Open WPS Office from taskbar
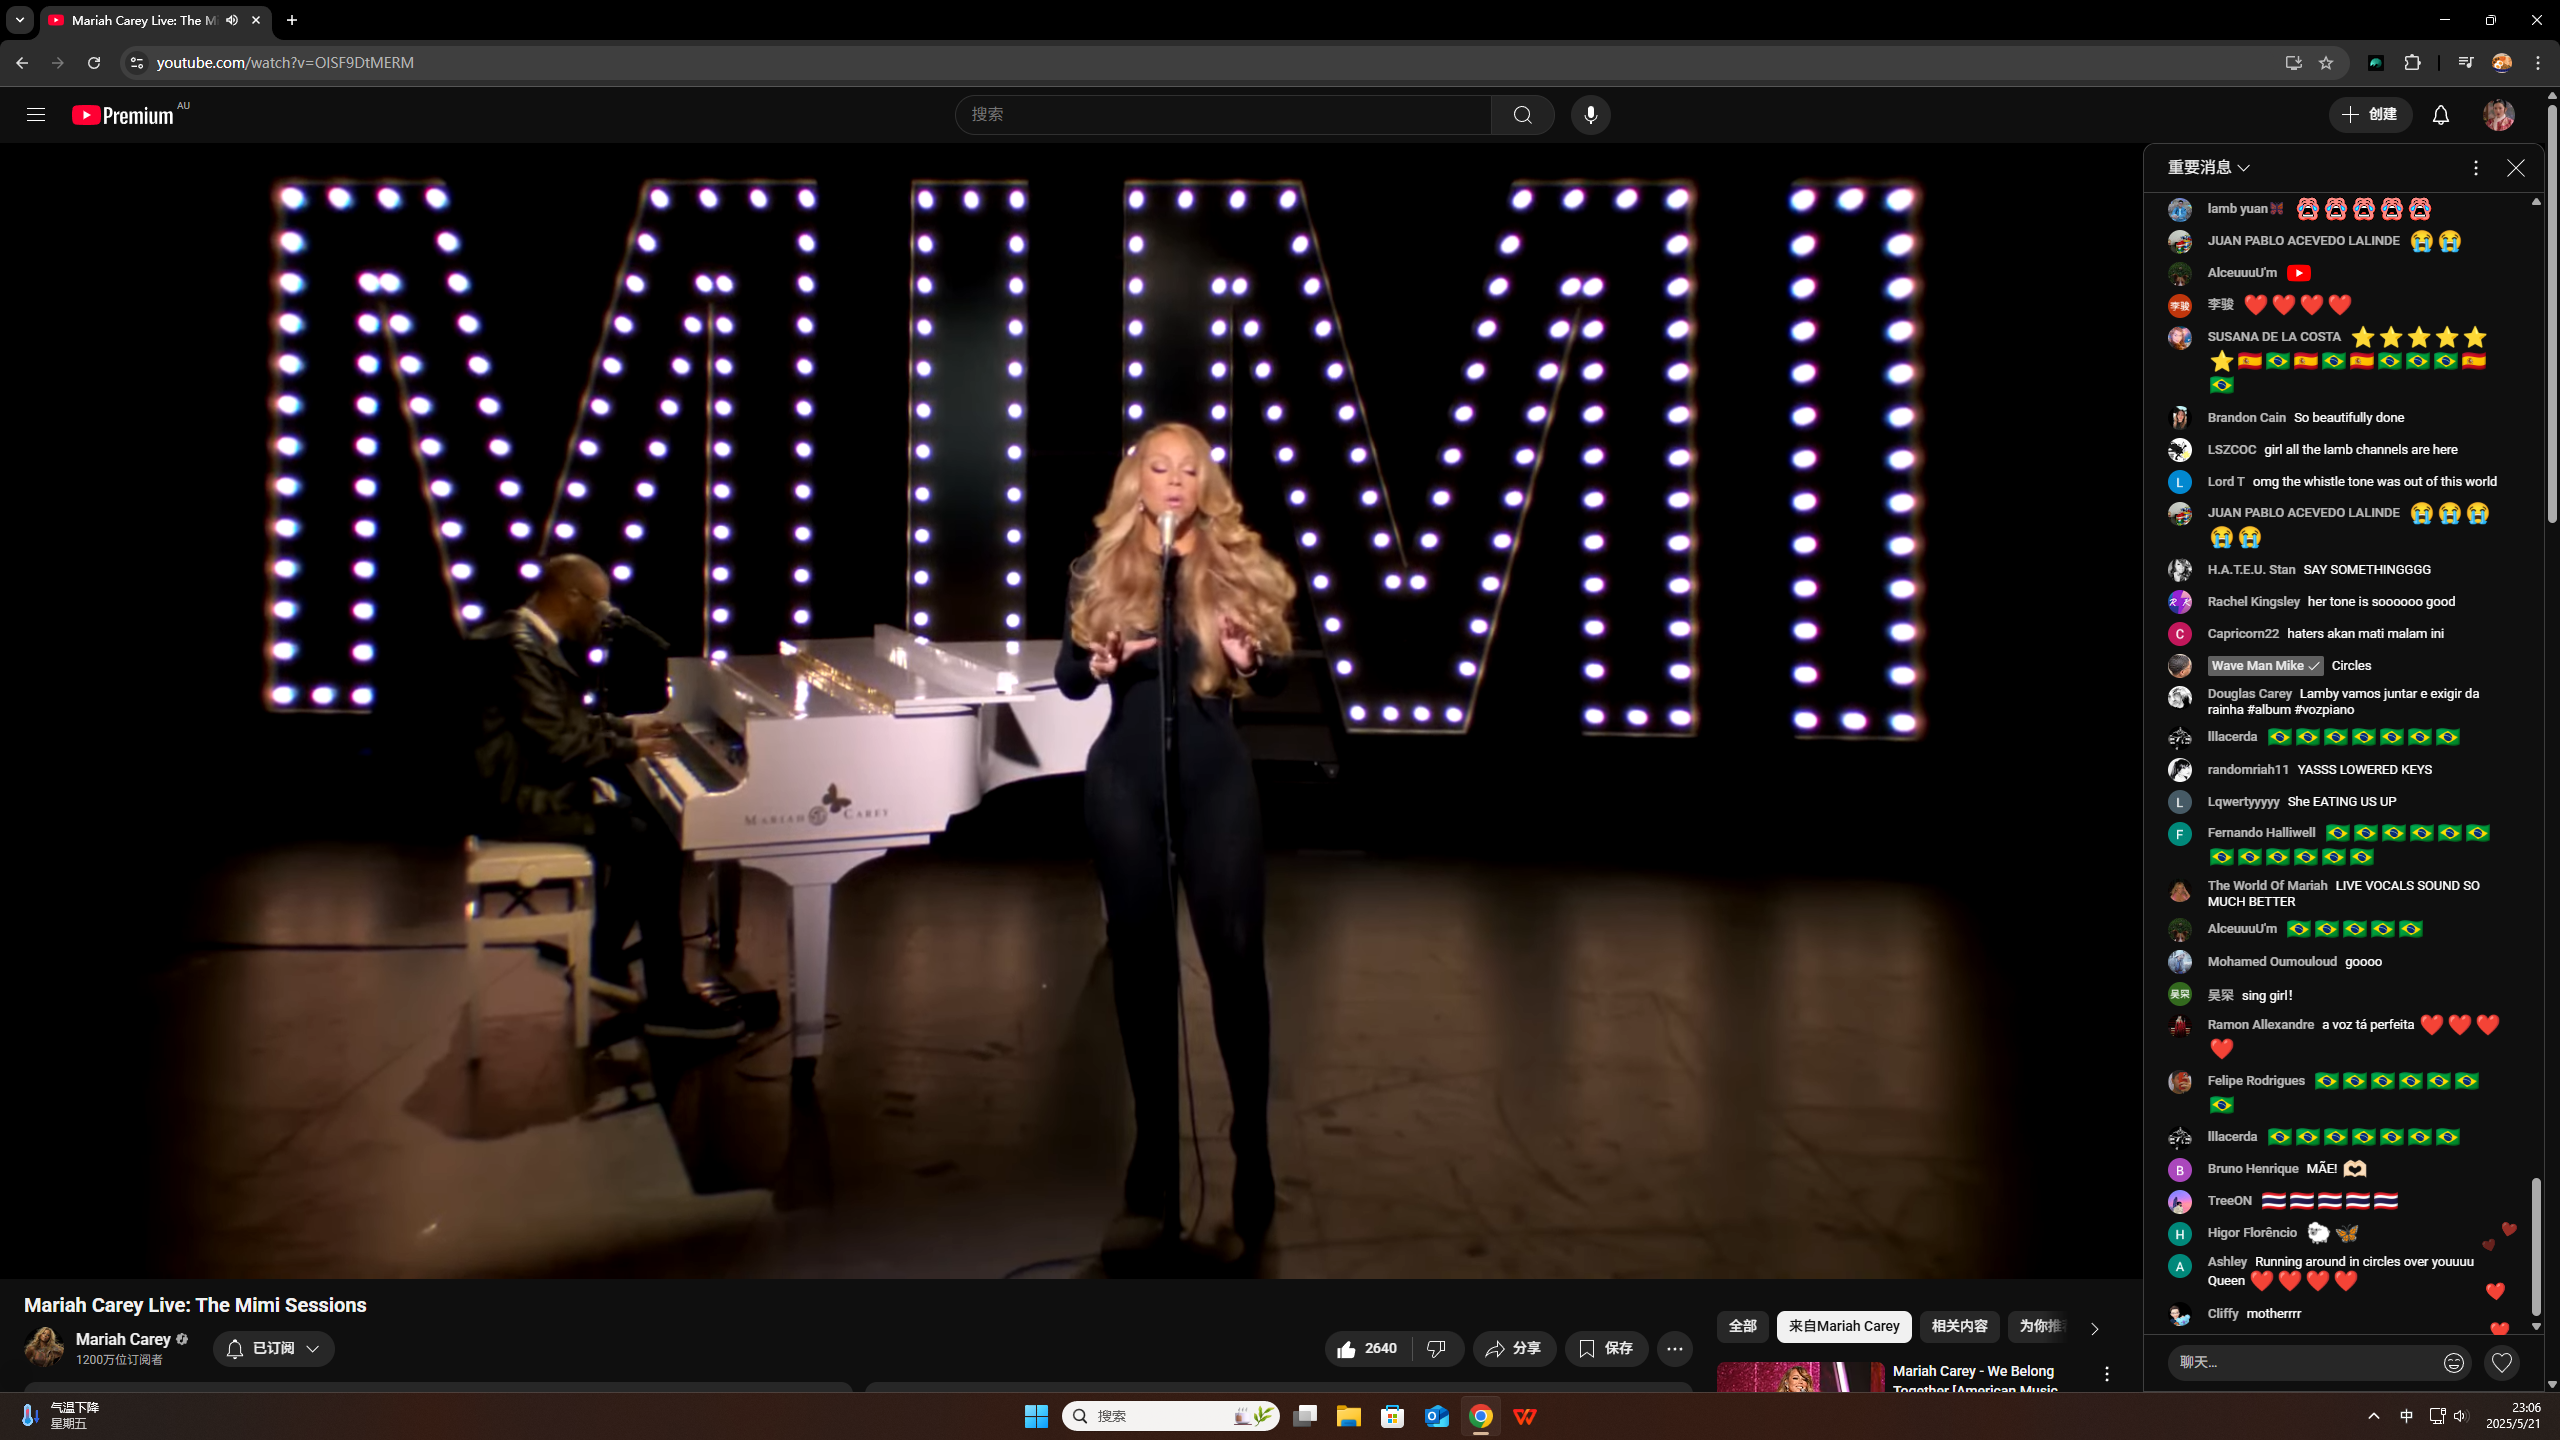 pyautogui.click(x=1524, y=1416)
